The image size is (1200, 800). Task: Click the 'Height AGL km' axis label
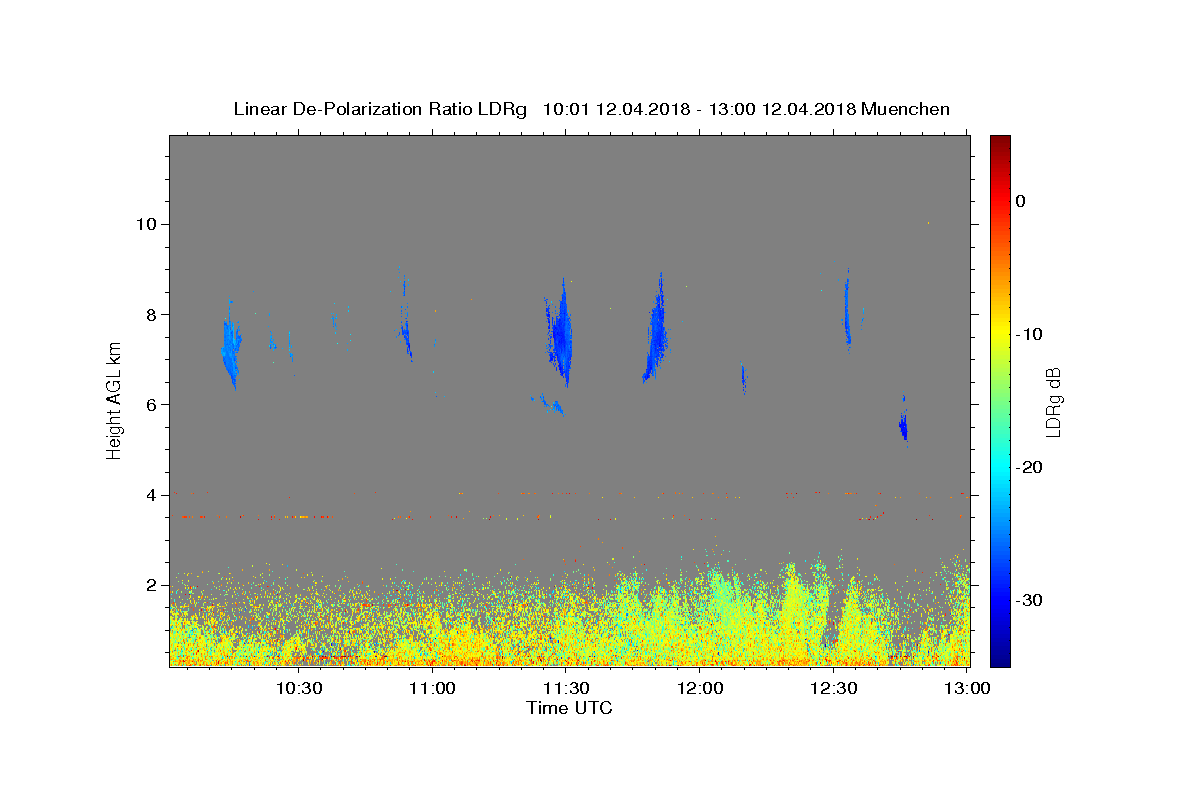pos(115,401)
